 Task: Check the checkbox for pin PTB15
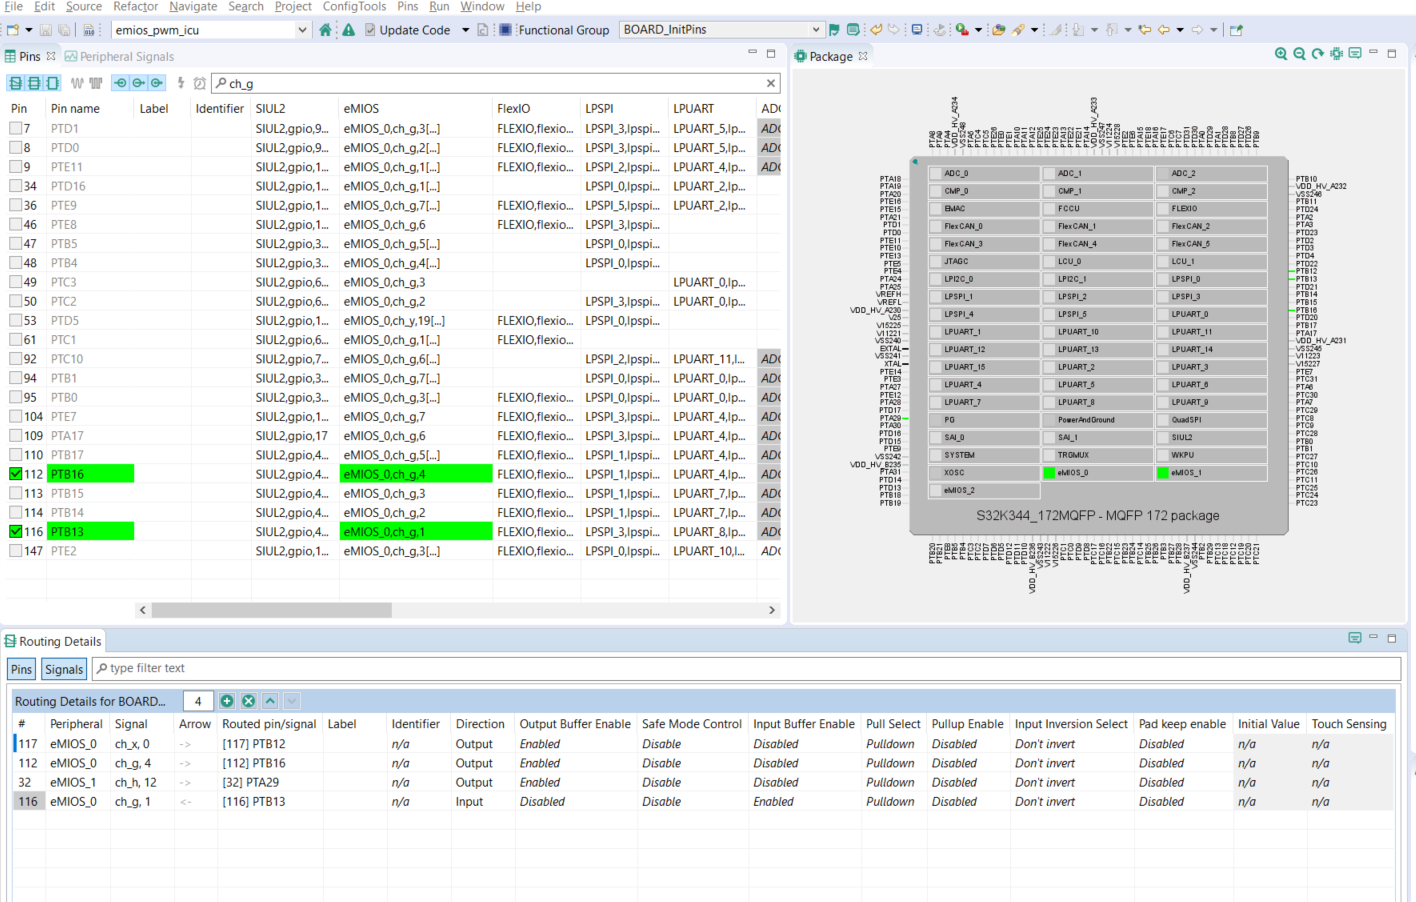(x=16, y=492)
